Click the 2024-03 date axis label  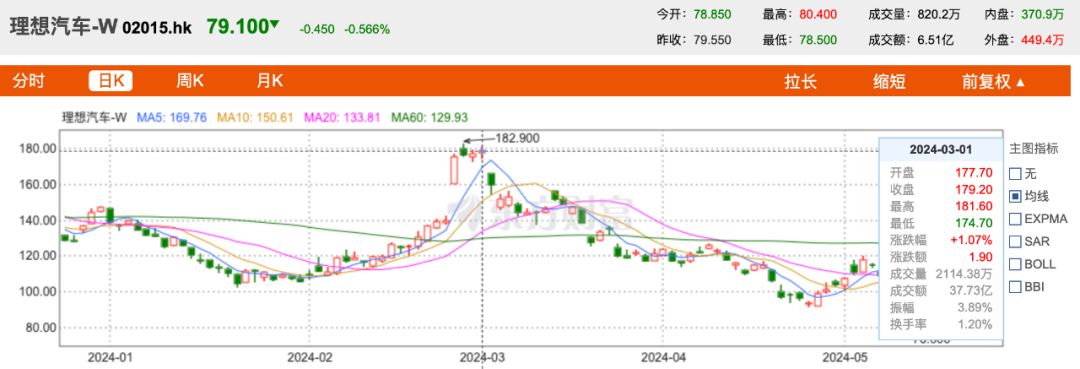click(482, 357)
